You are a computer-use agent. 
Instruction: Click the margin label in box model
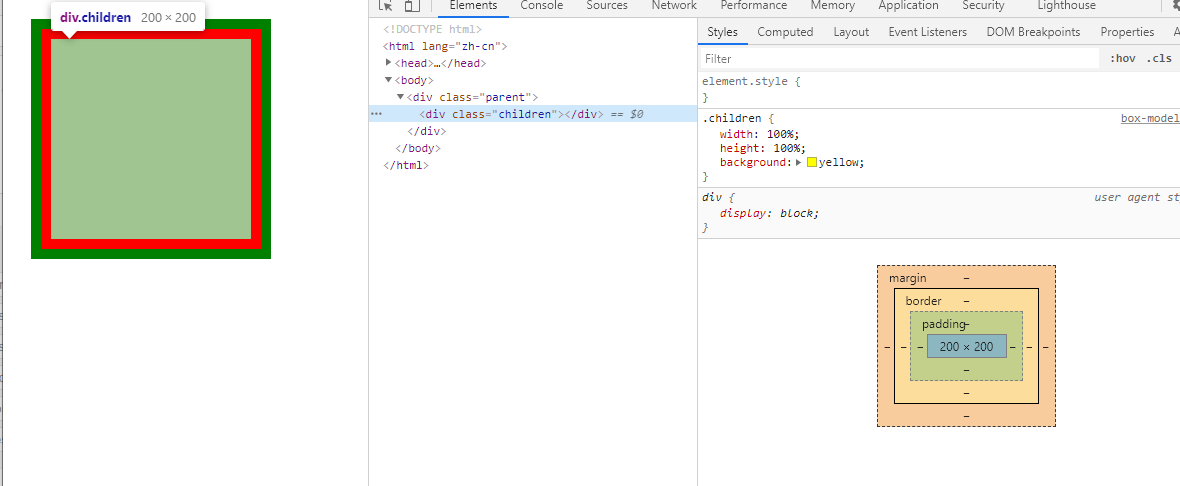[x=908, y=278]
